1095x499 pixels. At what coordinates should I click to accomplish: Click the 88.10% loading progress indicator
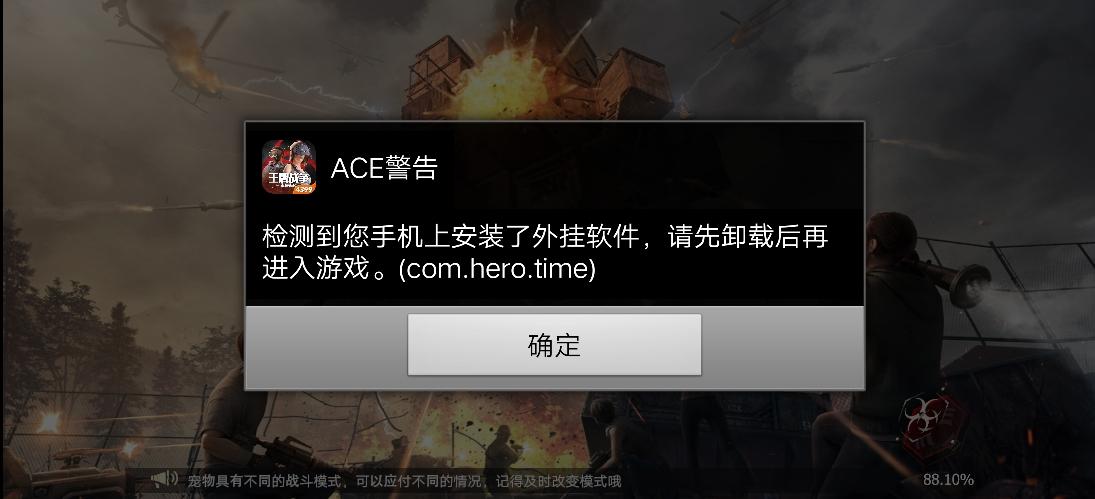(948, 479)
